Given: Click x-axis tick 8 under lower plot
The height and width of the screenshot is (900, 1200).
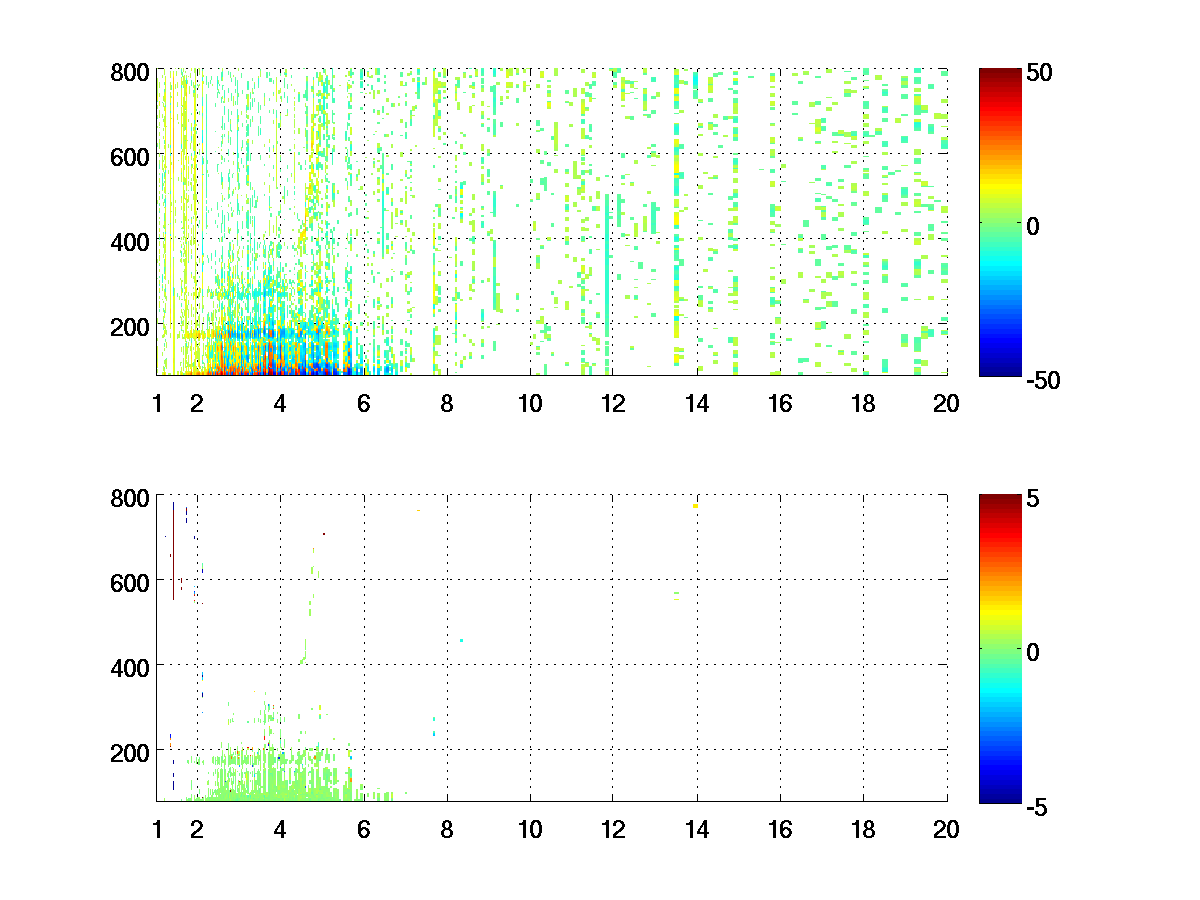Looking at the screenshot, I should pos(446,829).
